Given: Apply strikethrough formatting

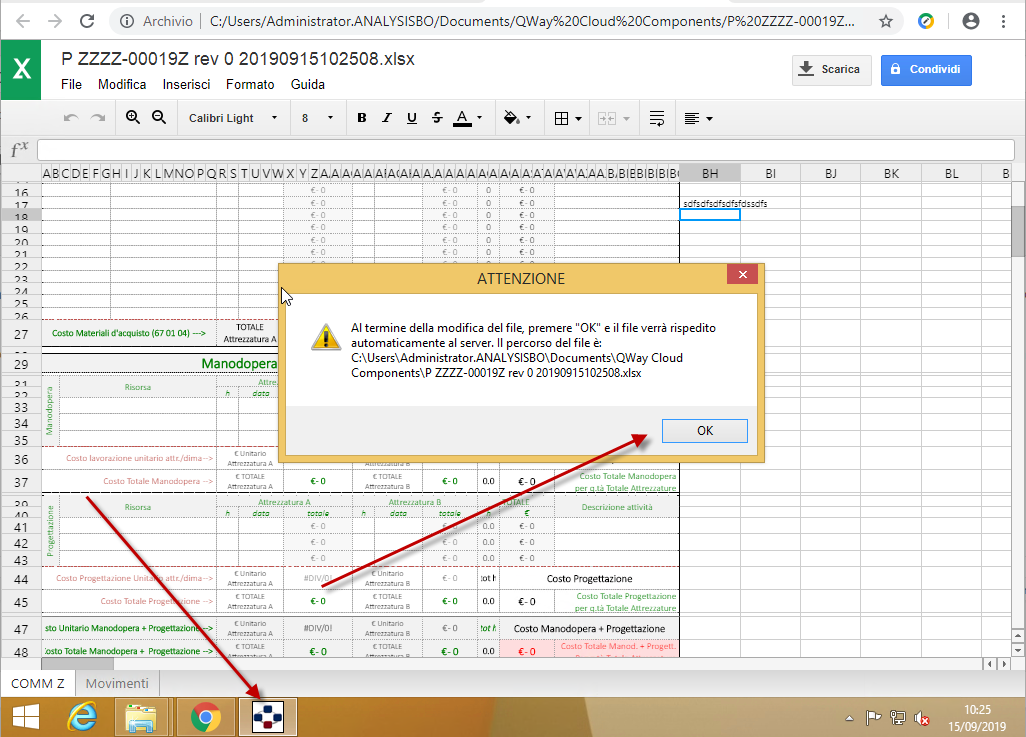Looking at the screenshot, I should coord(437,118).
